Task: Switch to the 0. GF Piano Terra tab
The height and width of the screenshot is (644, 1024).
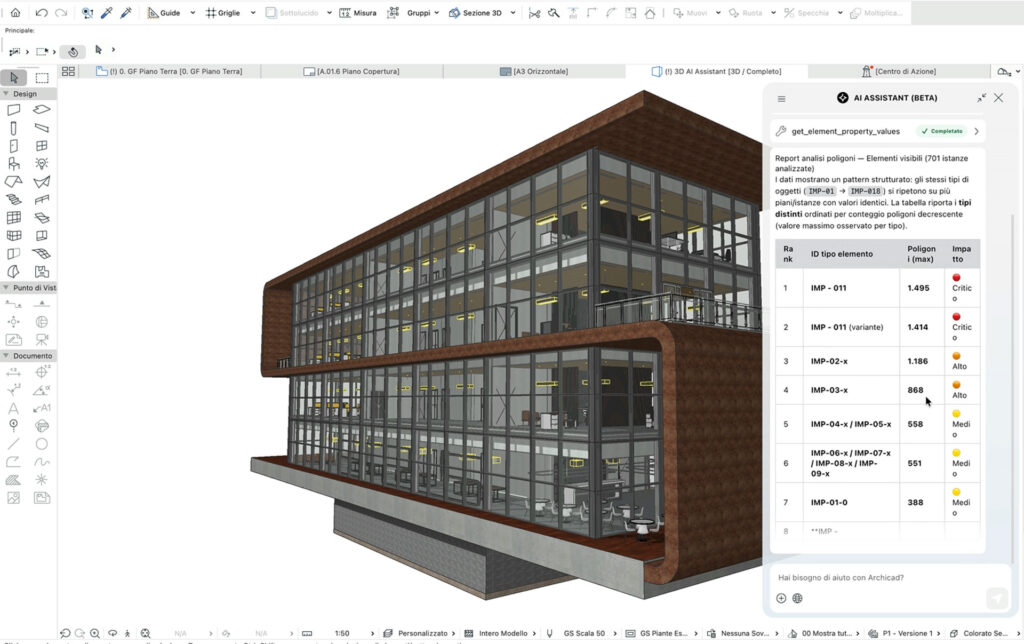Action: pyautogui.click(x=169, y=71)
